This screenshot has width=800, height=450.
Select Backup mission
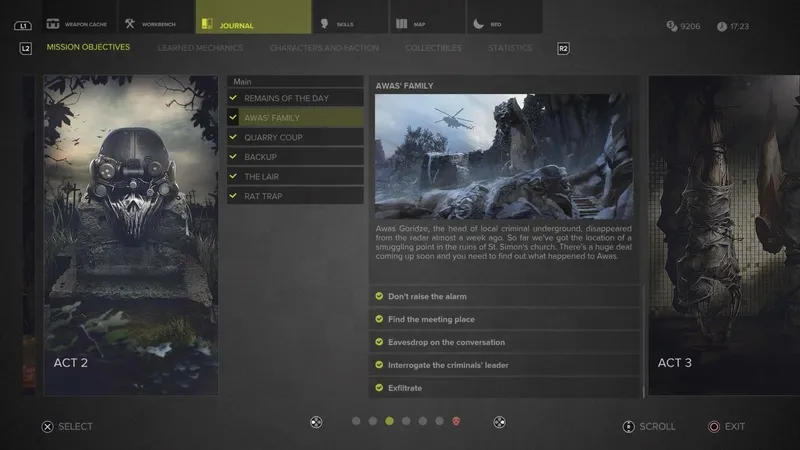click(x=295, y=157)
